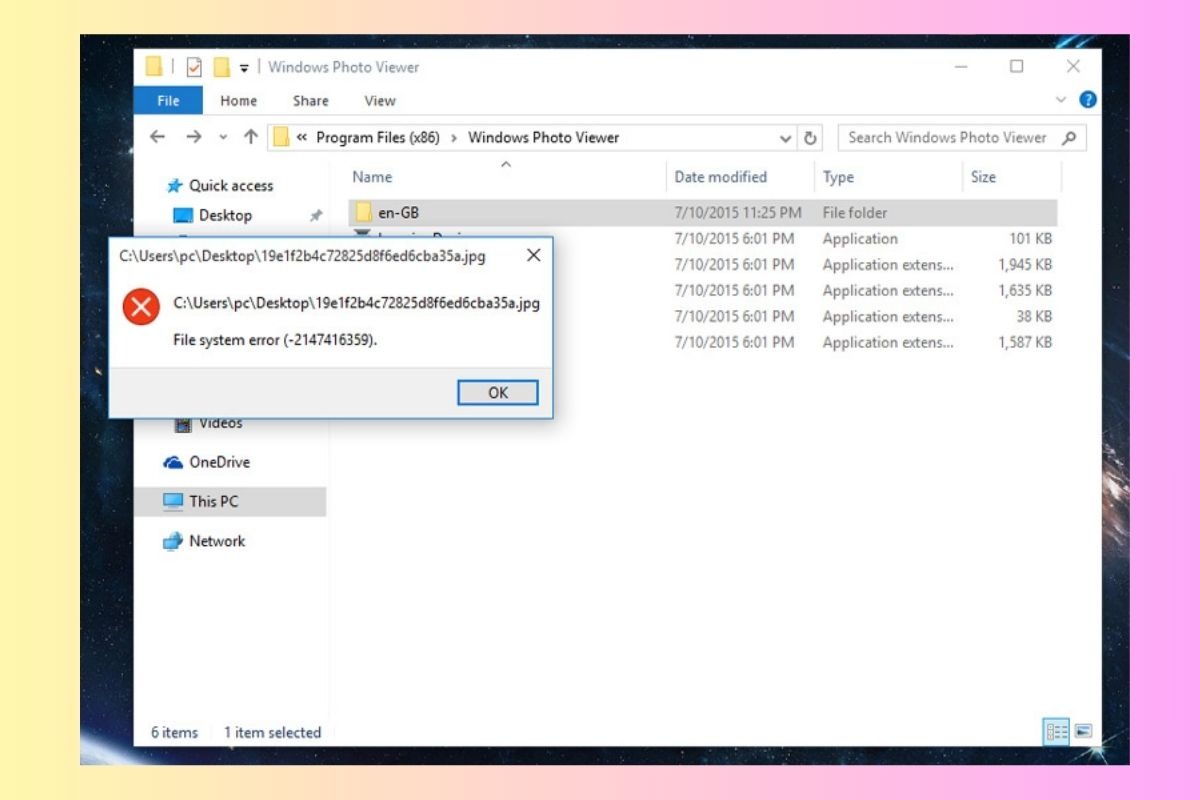Click the 38 KB Application extension row
Viewport: 1200px width, 800px height.
tap(703, 316)
